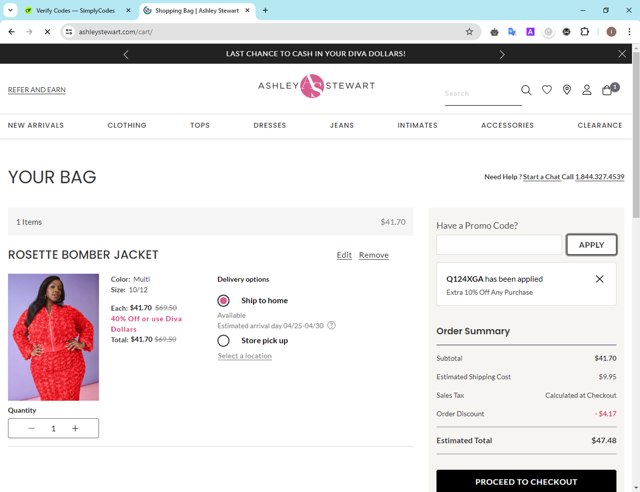Click the search magnifier icon
This screenshot has width=640, height=492.
(x=526, y=90)
